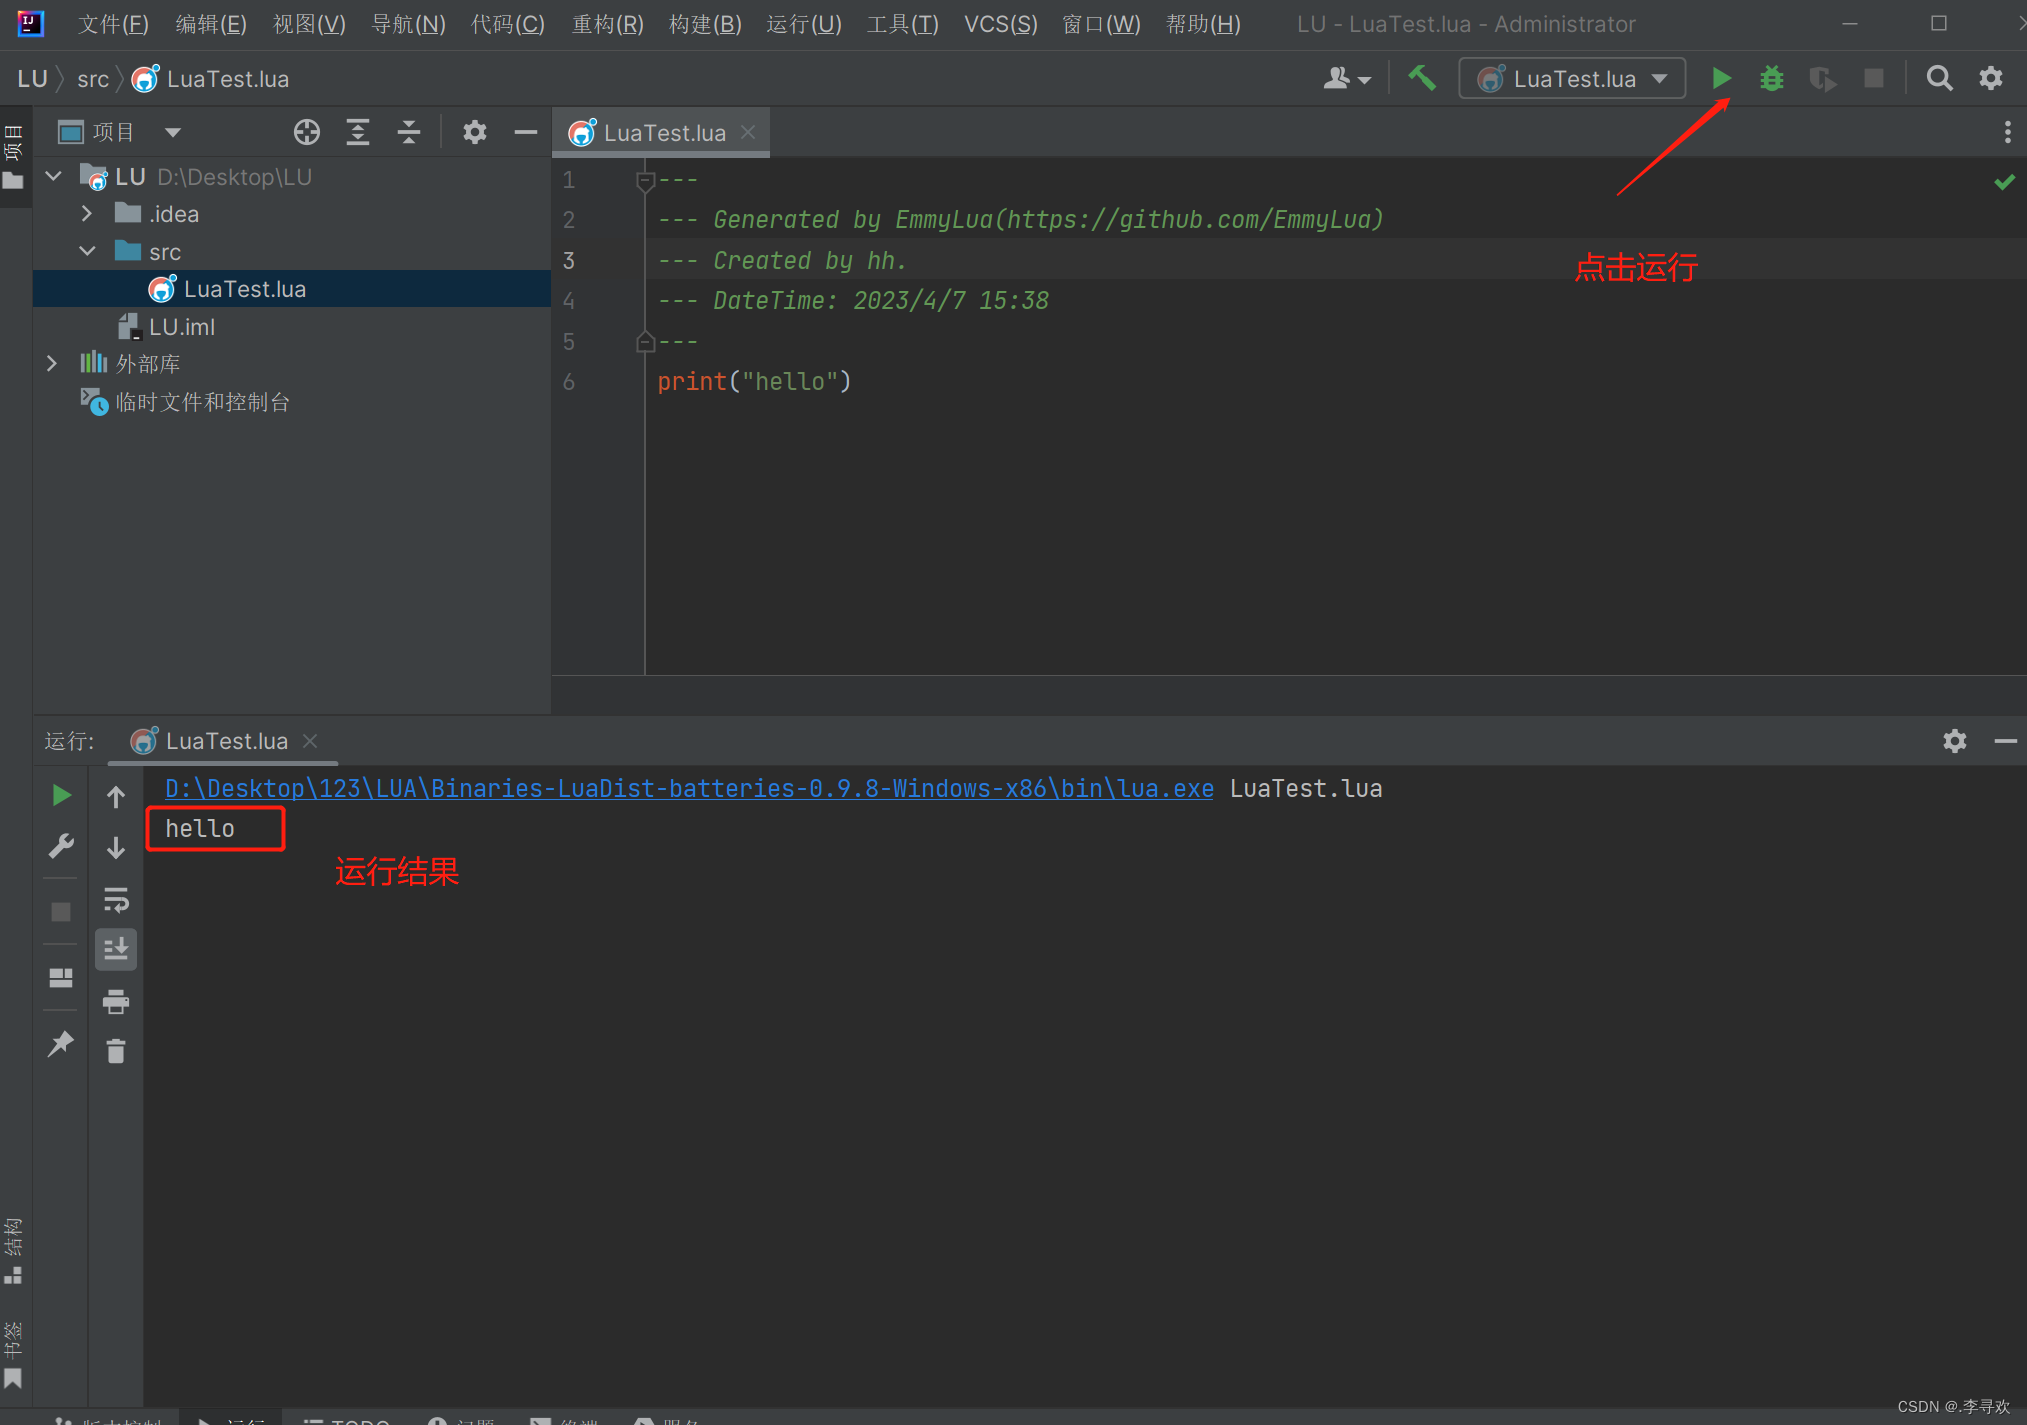Click Select Opened File target icon

click(306, 132)
